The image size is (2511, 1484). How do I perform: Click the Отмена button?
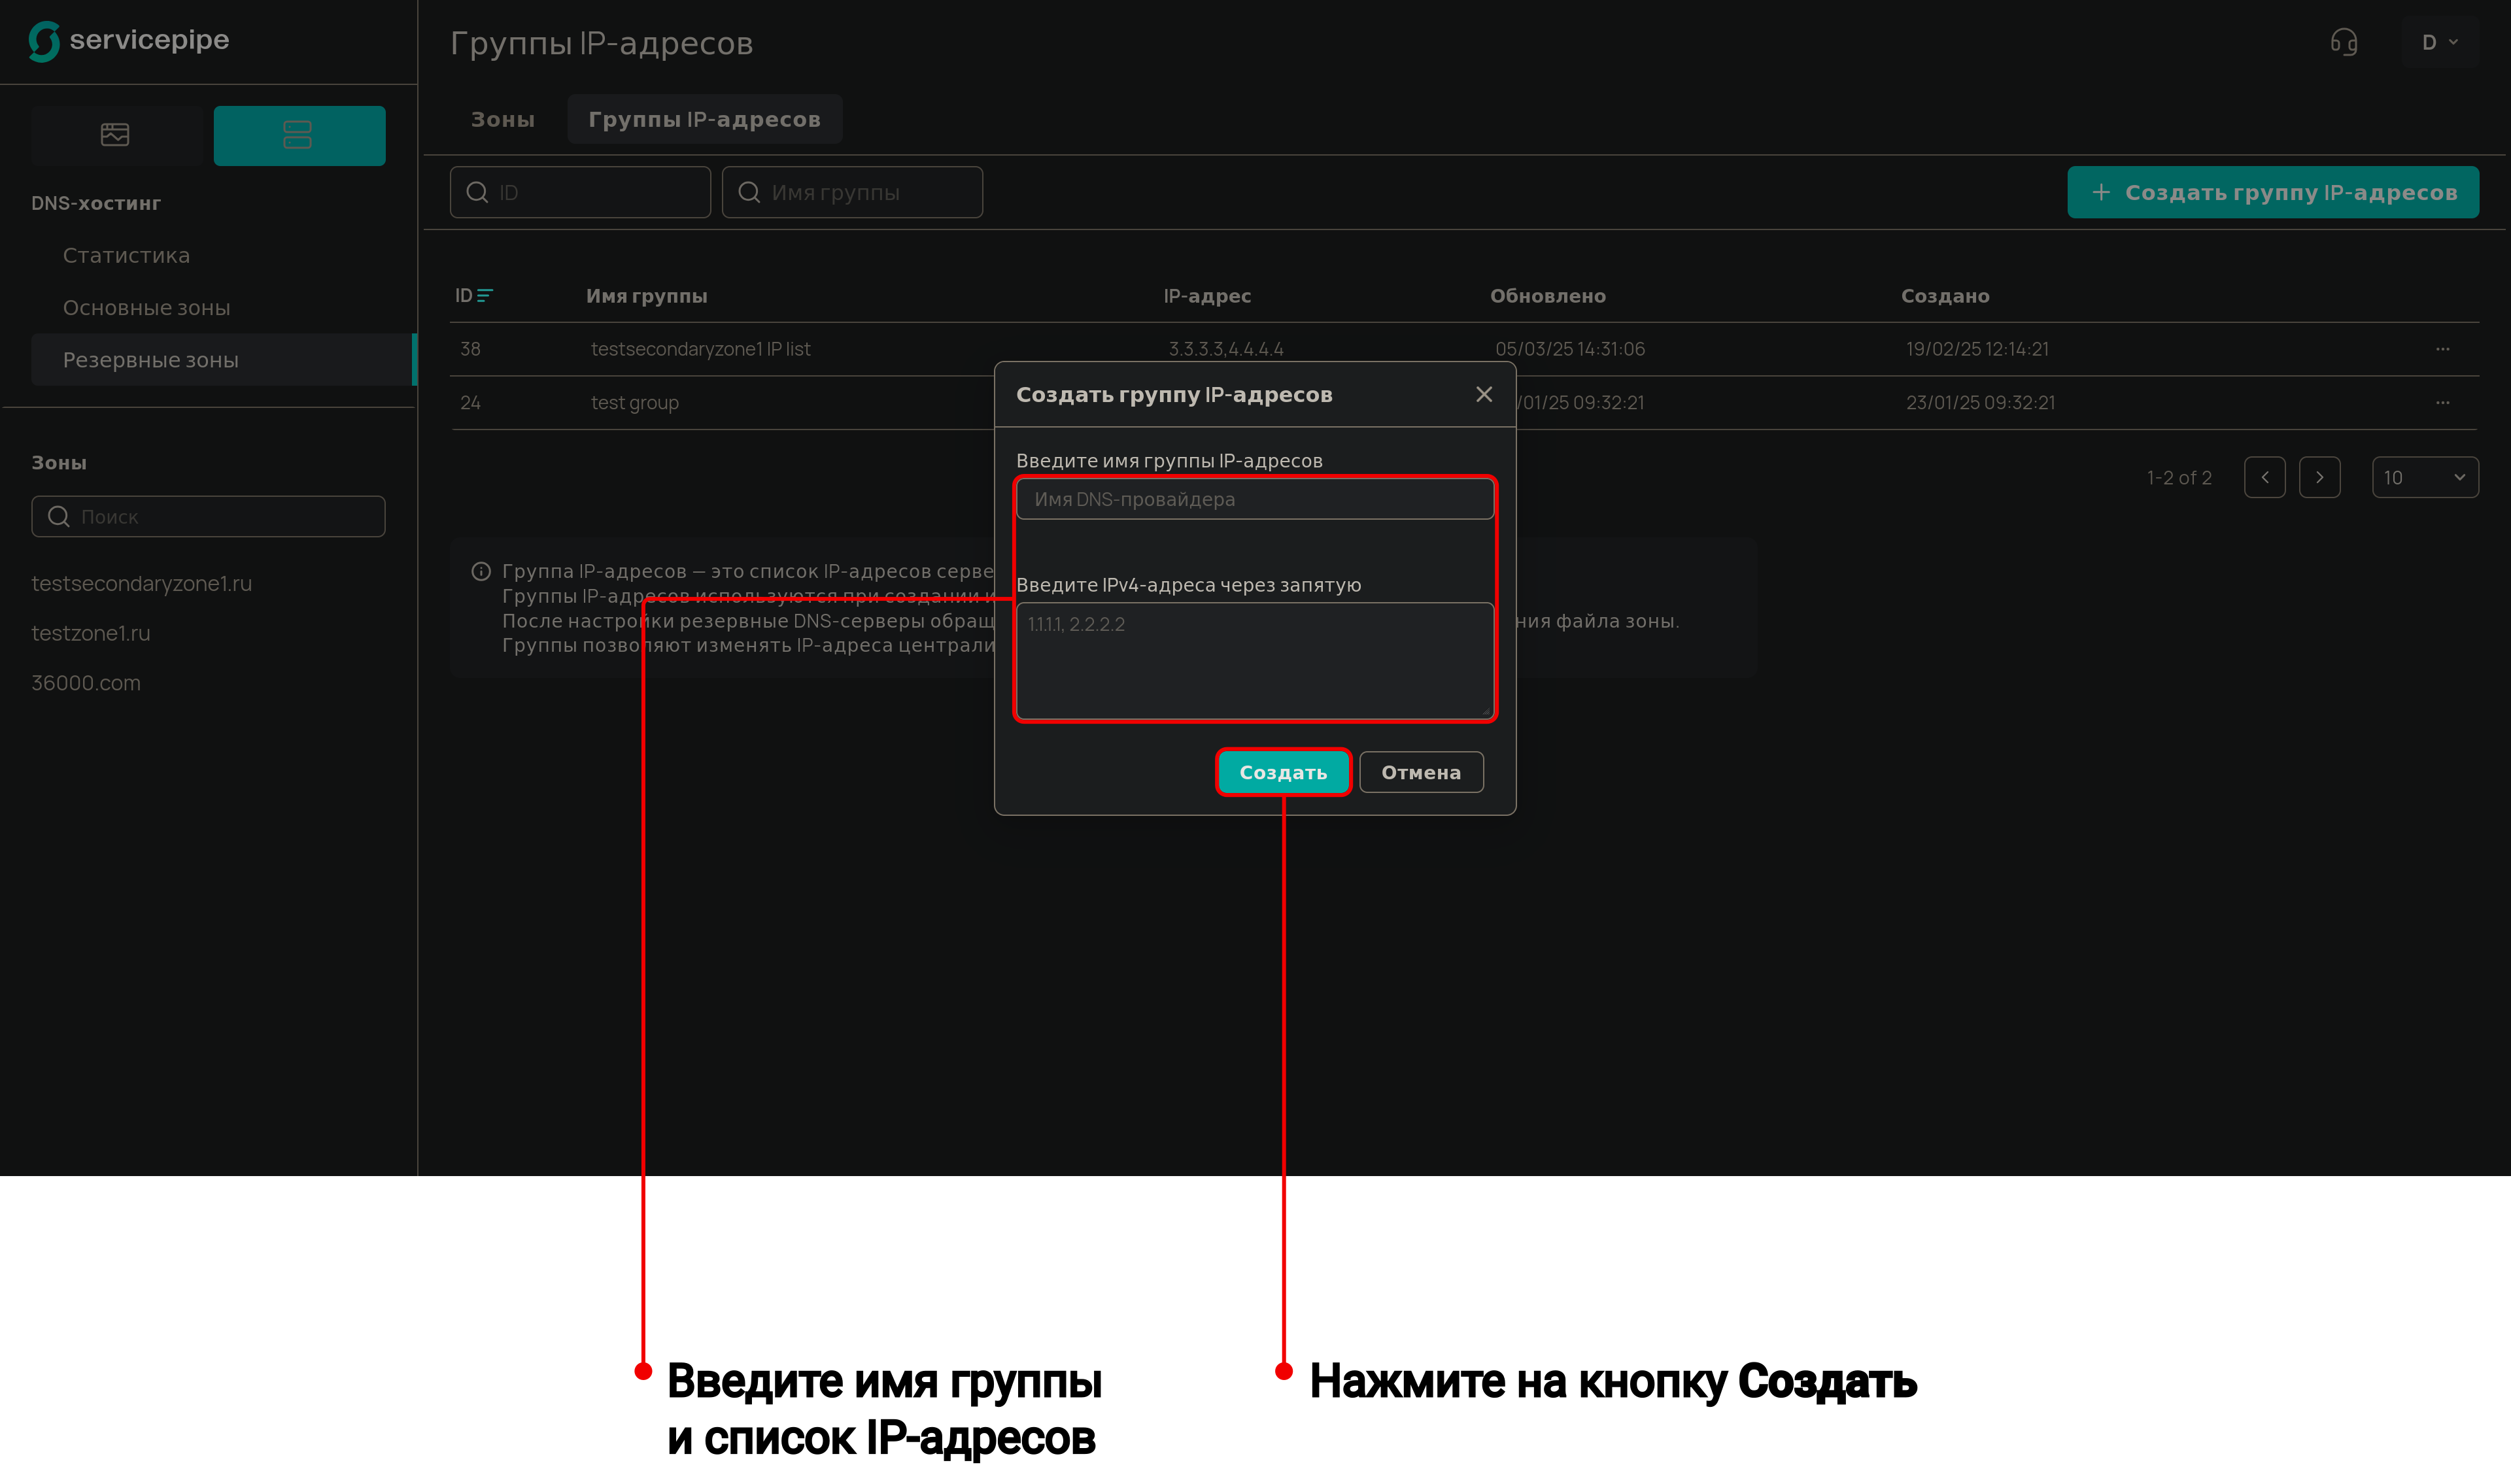click(1420, 772)
